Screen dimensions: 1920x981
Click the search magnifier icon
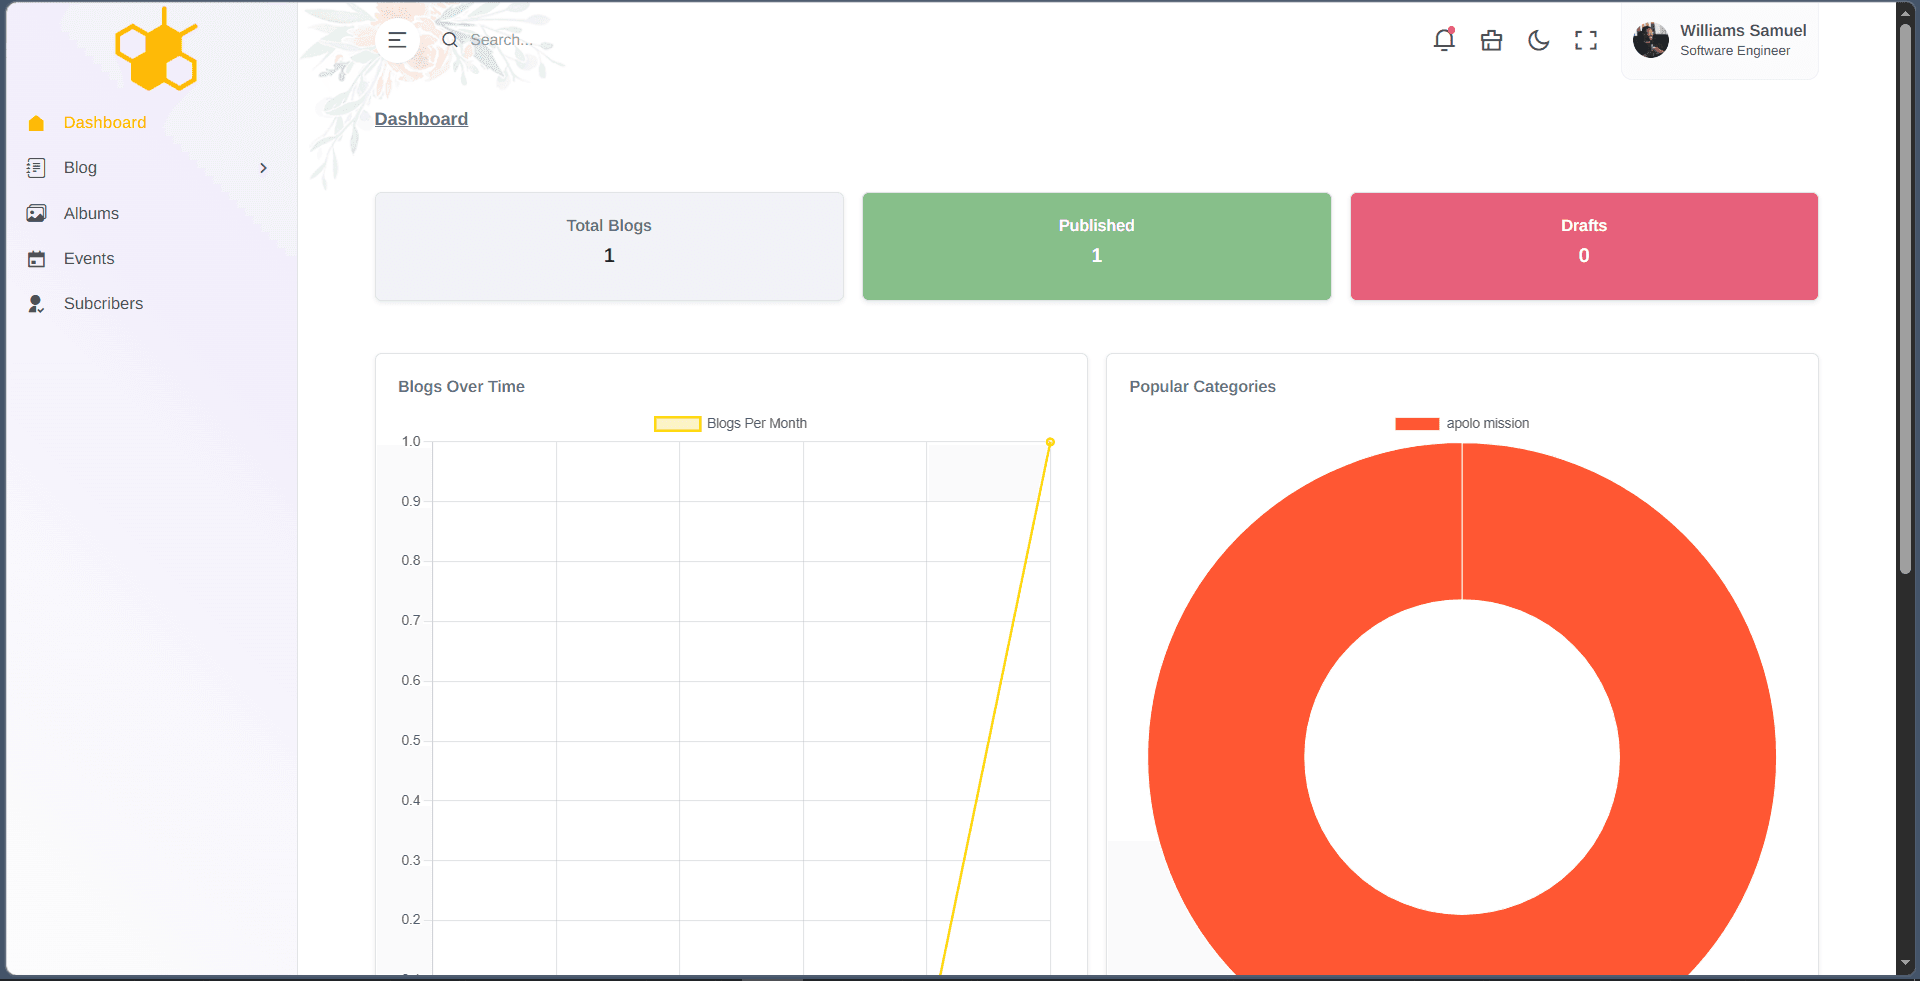[x=450, y=40]
